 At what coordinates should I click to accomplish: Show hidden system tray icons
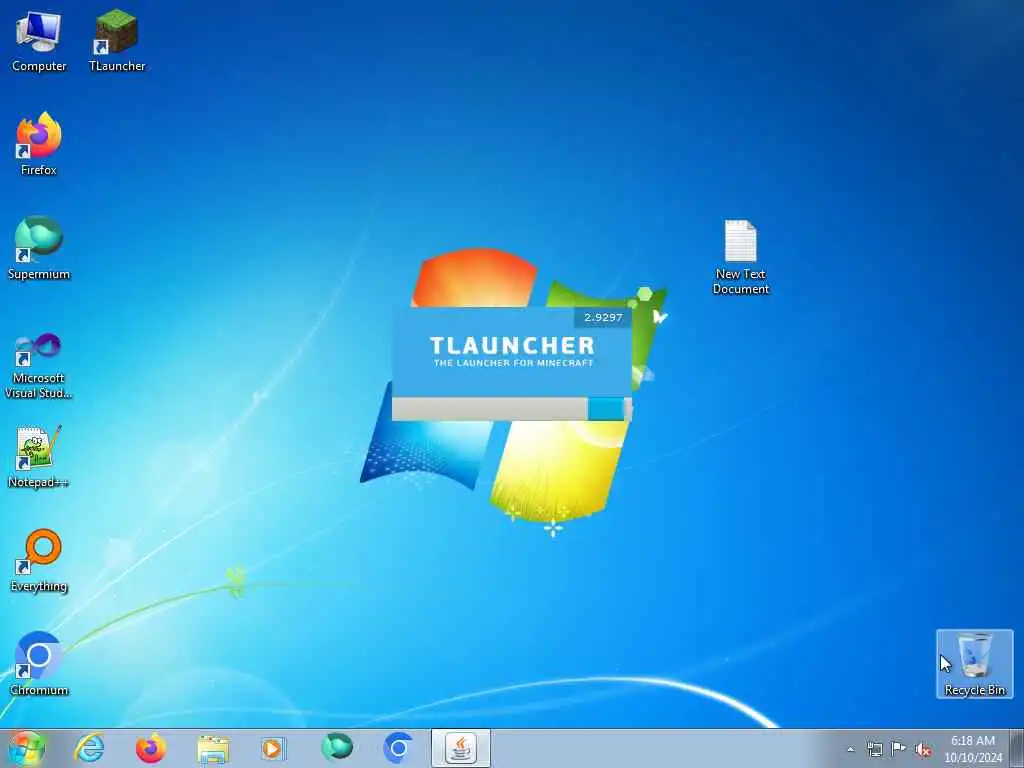click(x=850, y=749)
